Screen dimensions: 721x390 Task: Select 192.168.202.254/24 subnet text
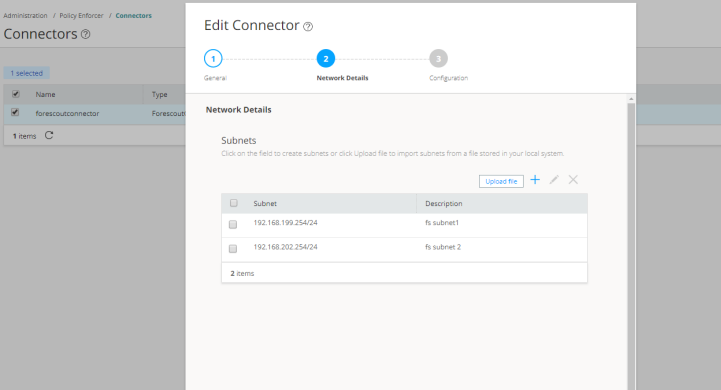(x=285, y=247)
